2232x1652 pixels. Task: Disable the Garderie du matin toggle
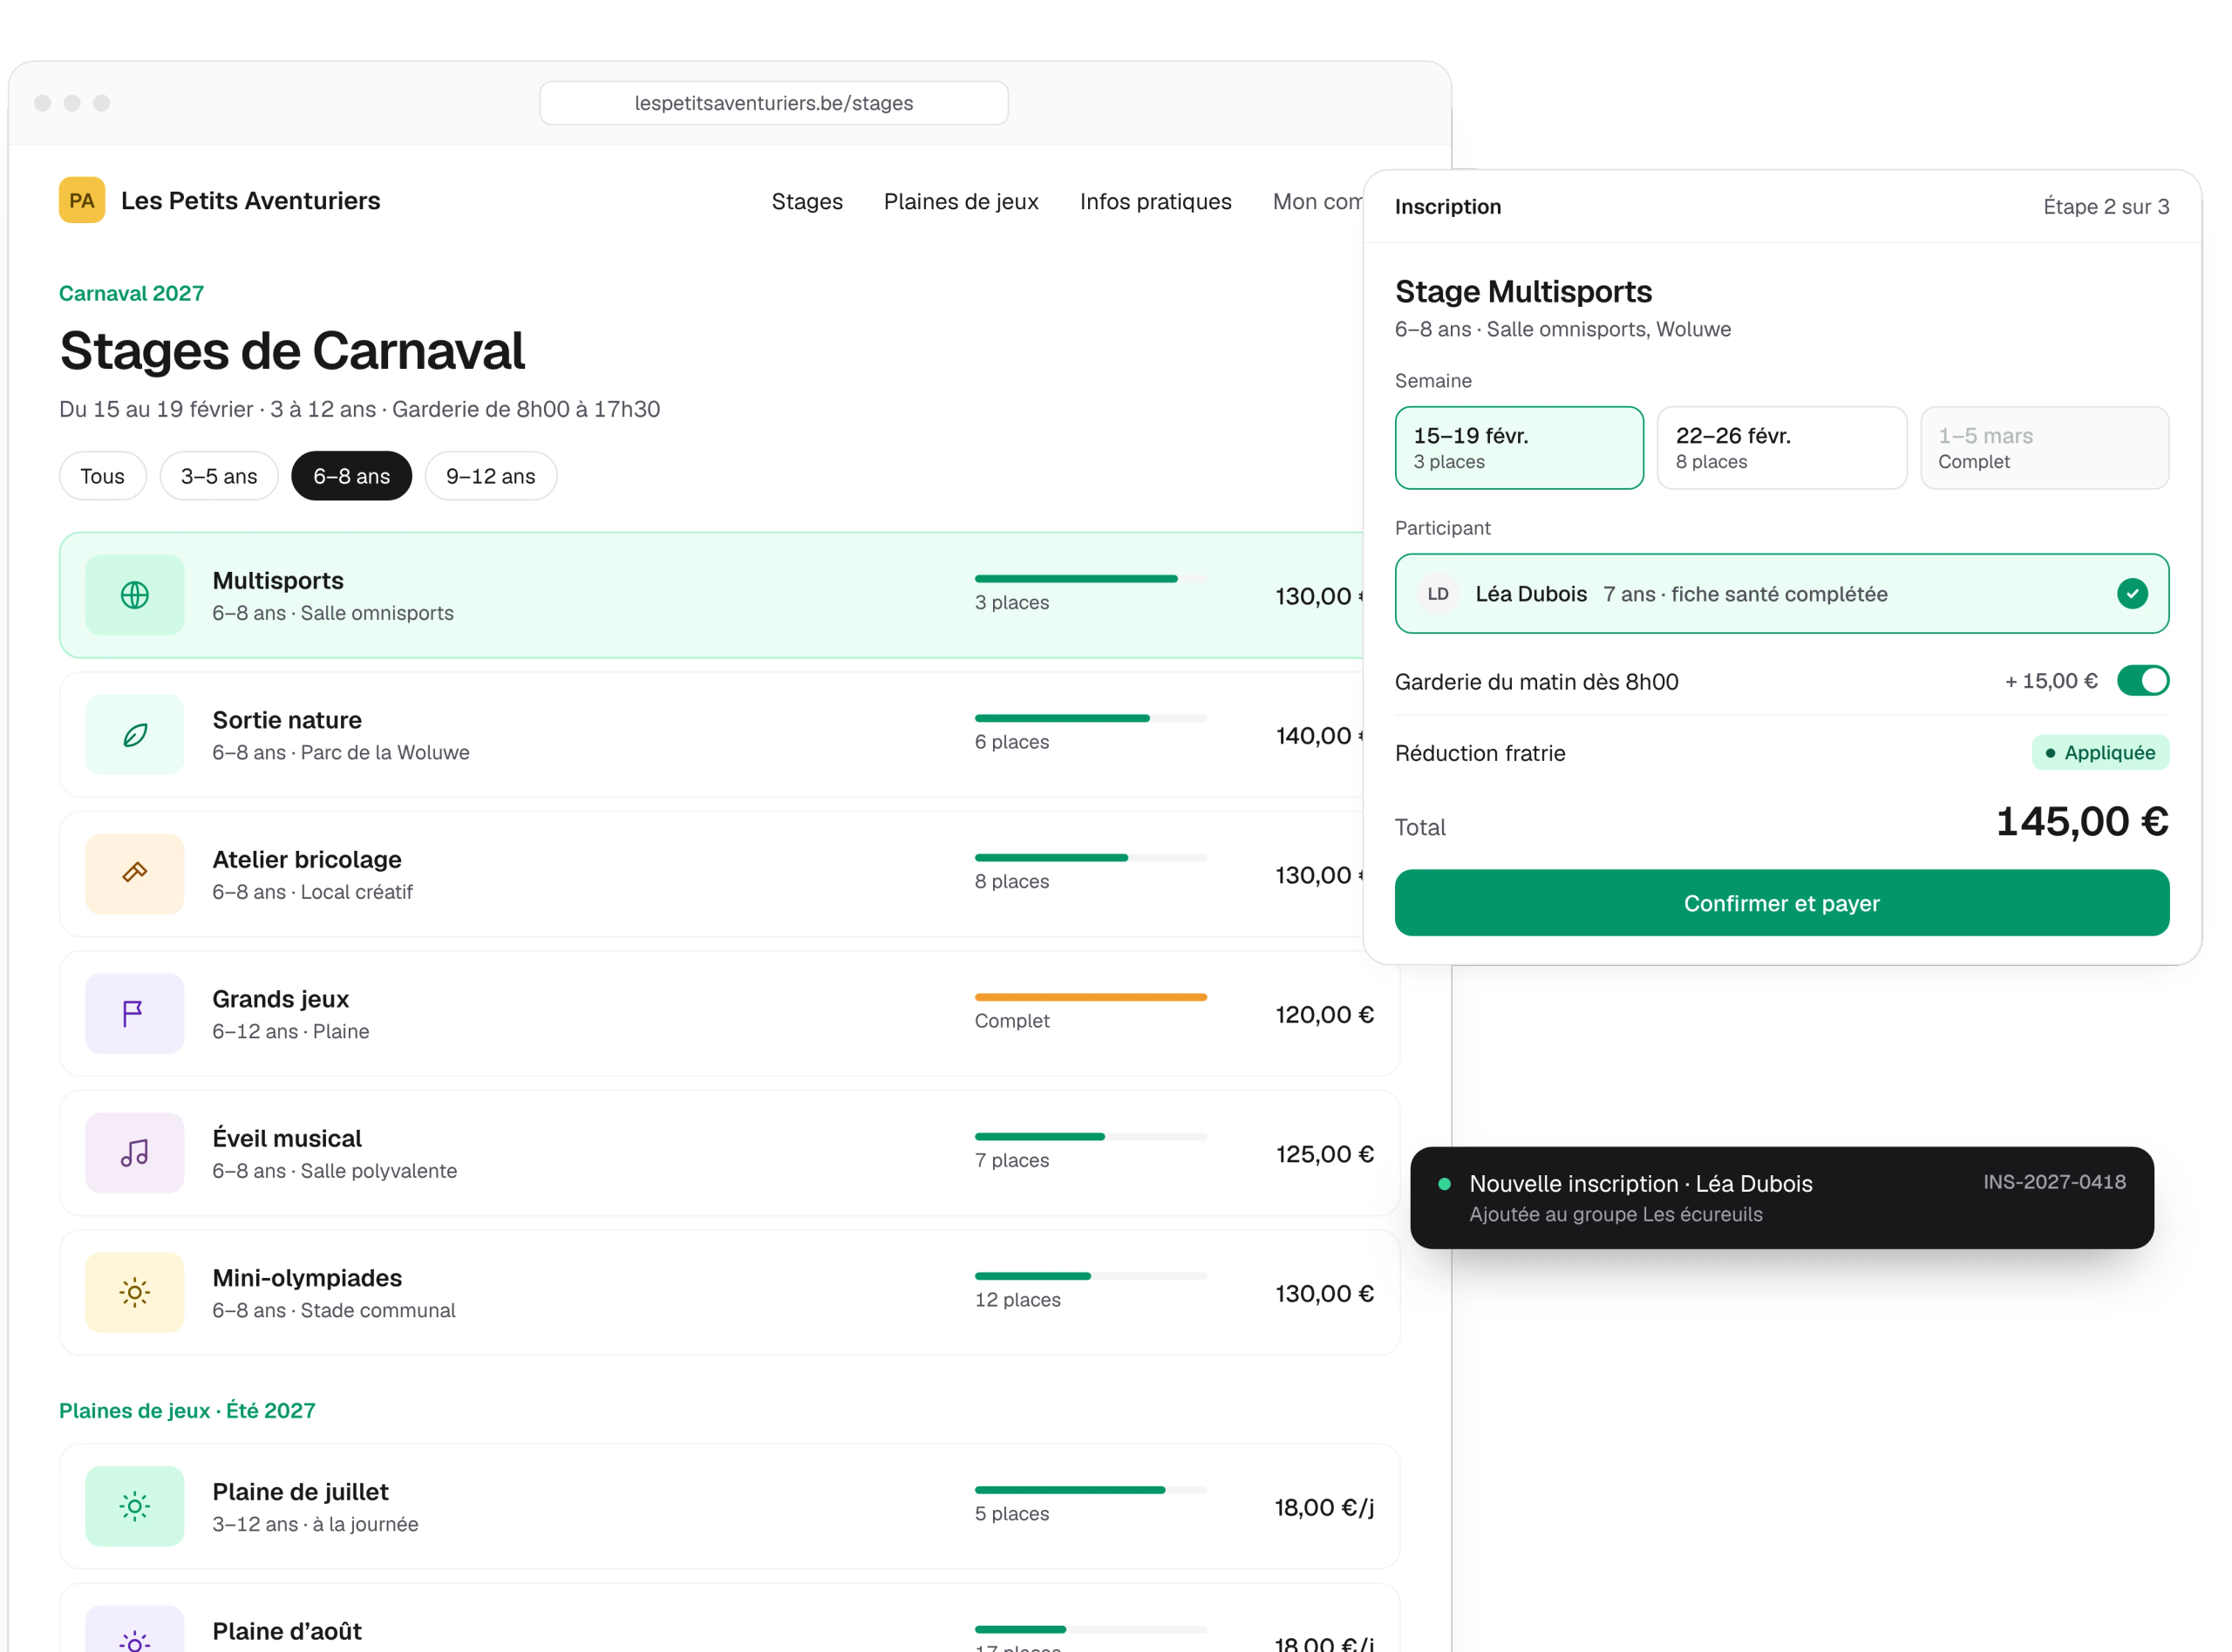point(2142,681)
